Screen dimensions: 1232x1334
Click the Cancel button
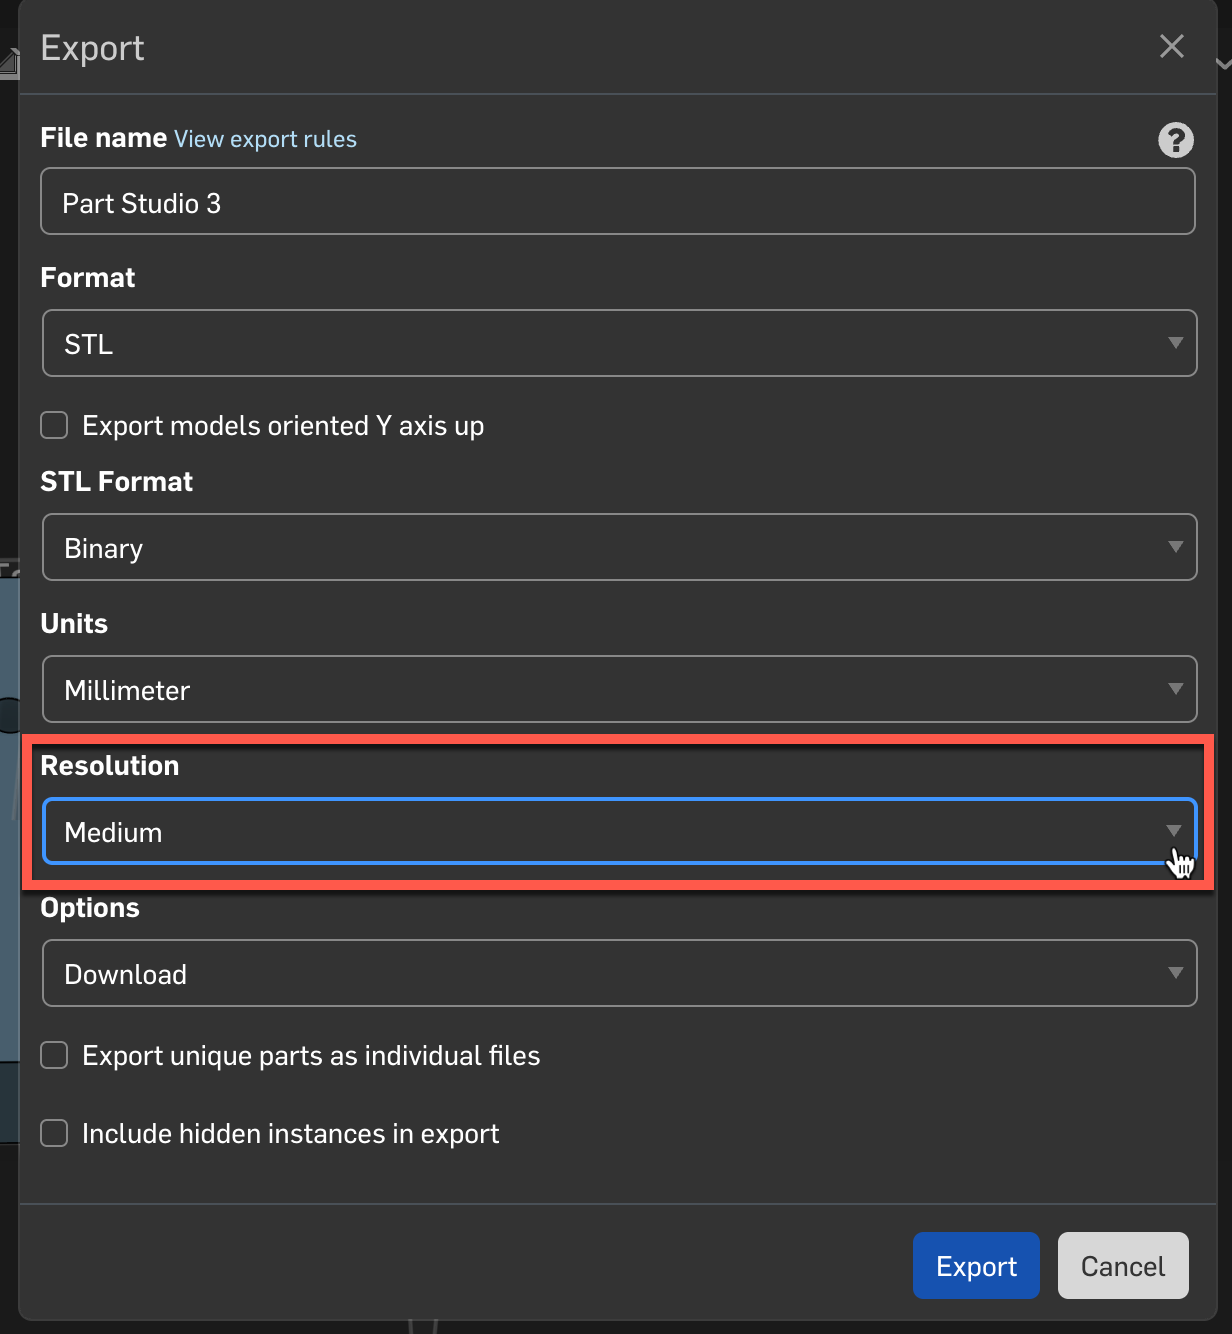(x=1122, y=1266)
